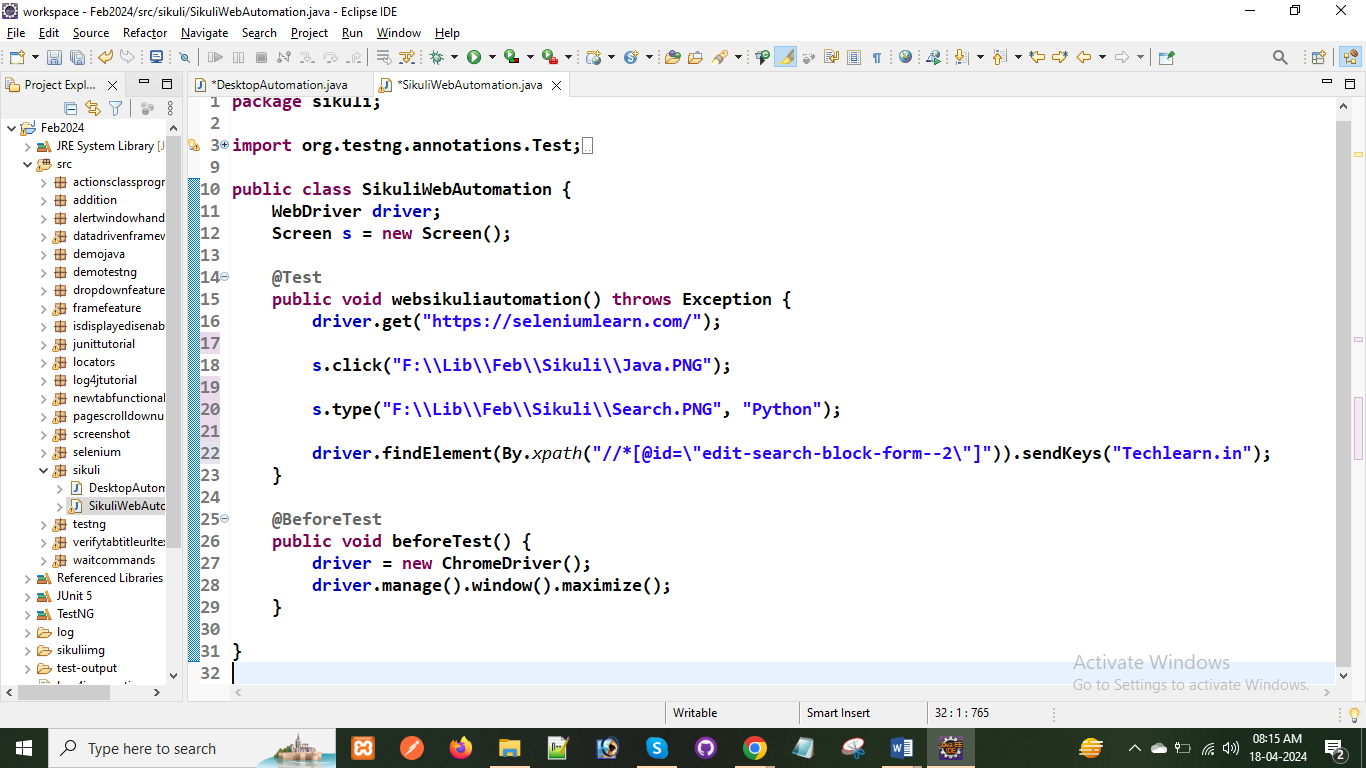Toggle Mark Occurrences highlighter in toolbar
The width and height of the screenshot is (1366, 768).
coord(785,57)
